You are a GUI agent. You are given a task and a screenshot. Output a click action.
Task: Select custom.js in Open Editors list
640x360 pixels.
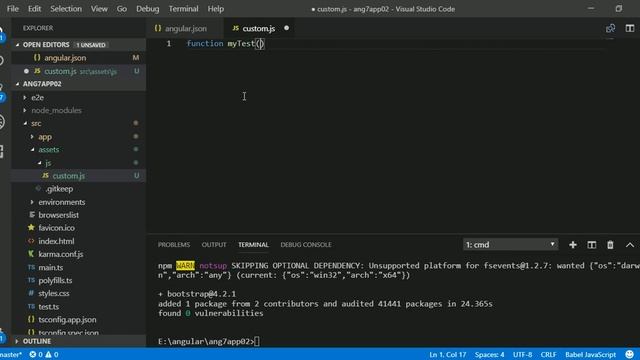point(78,71)
